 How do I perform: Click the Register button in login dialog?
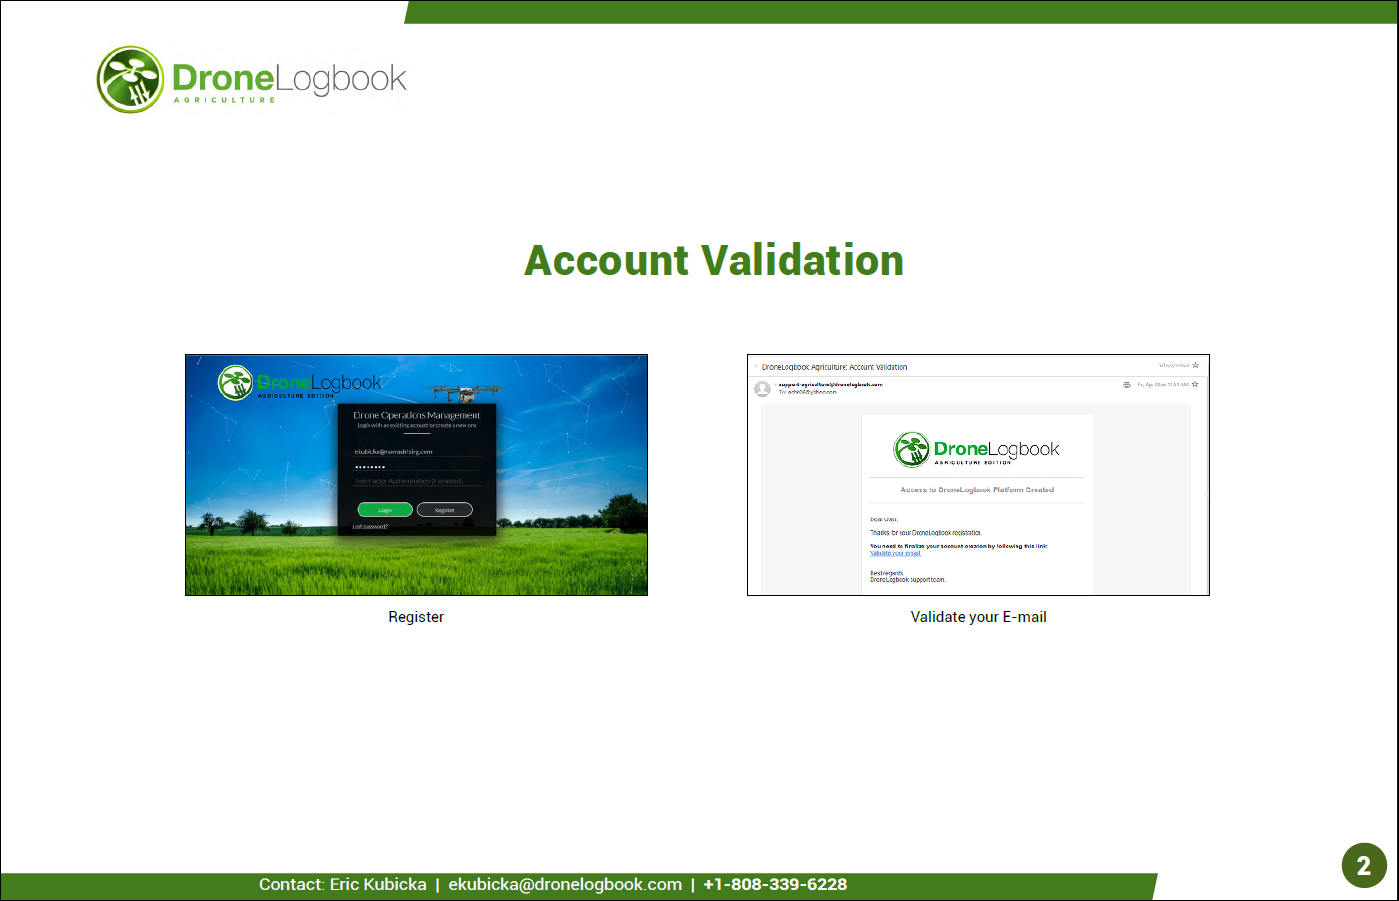(444, 510)
